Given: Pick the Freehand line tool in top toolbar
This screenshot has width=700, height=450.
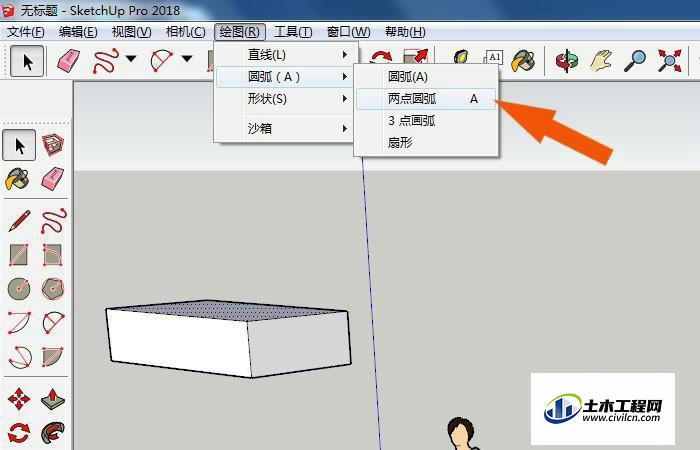Looking at the screenshot, I should tap(105, 61).
